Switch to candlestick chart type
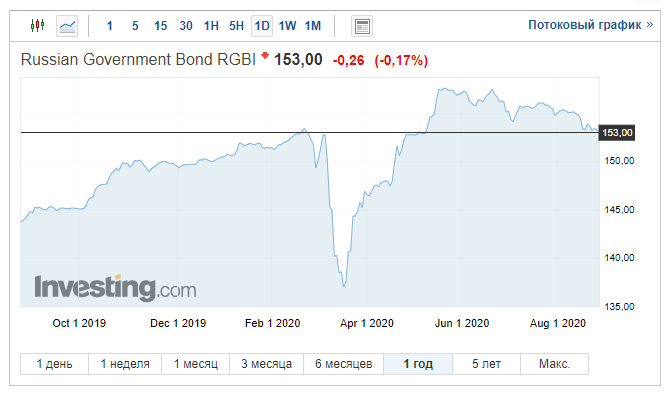The image size is (668, 395). click(x=37, y=26)
